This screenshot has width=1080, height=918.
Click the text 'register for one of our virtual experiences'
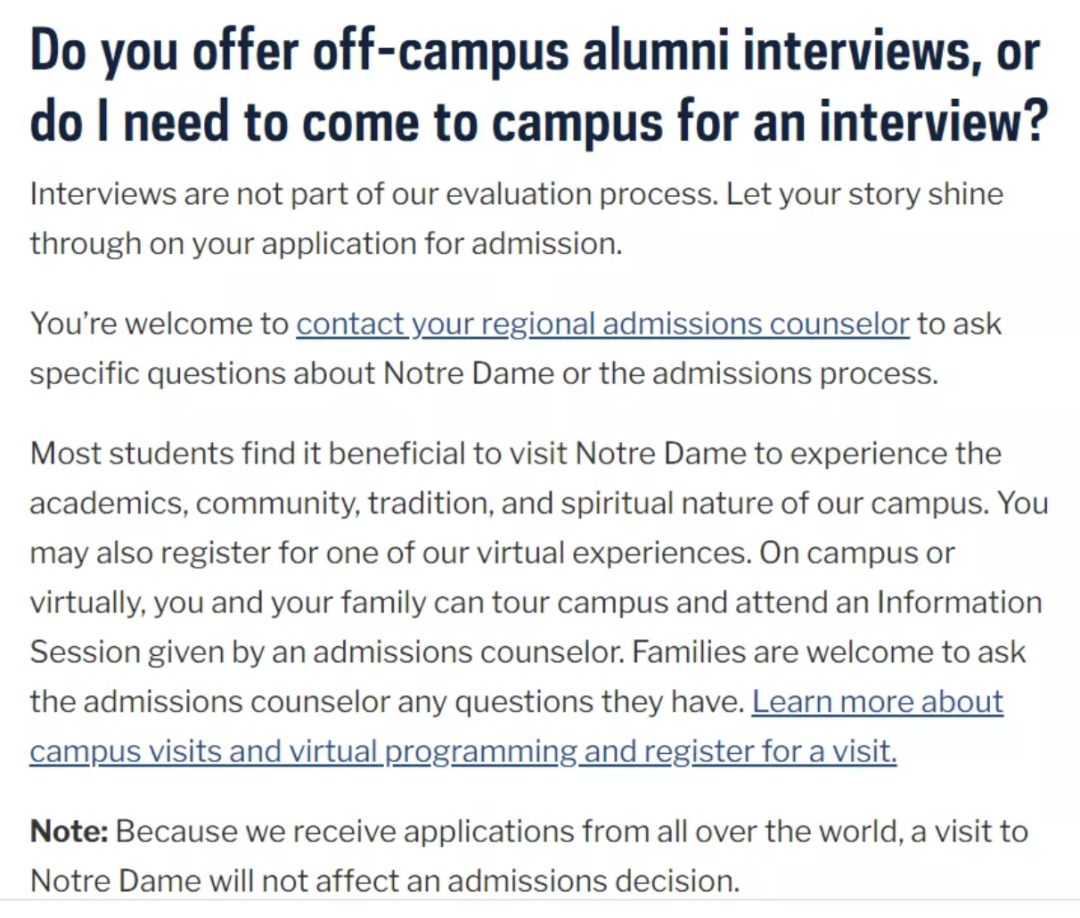click(x=456, y=553)
